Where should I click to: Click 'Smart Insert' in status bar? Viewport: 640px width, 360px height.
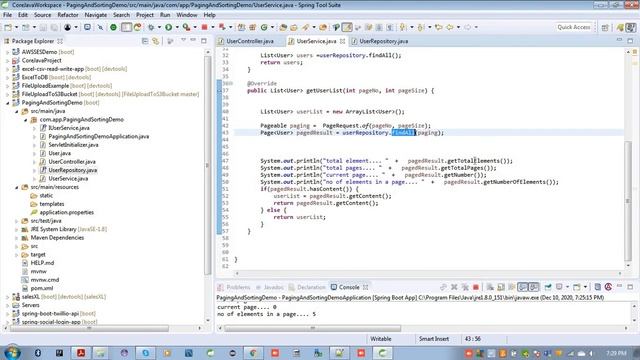point(434,339)
